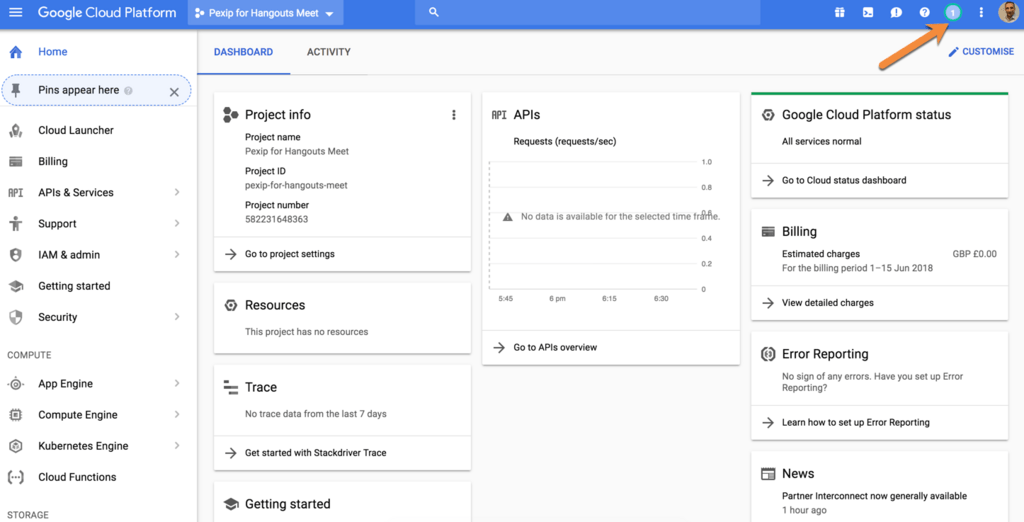Open the gift free trial icon
The height and width of the screenshot is (522, 1024).
pos(840,12)
